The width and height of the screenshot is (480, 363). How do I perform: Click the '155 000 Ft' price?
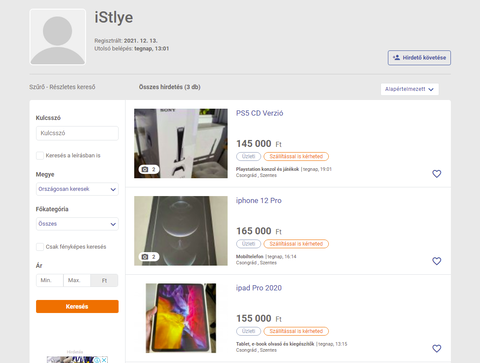point(259,318)
